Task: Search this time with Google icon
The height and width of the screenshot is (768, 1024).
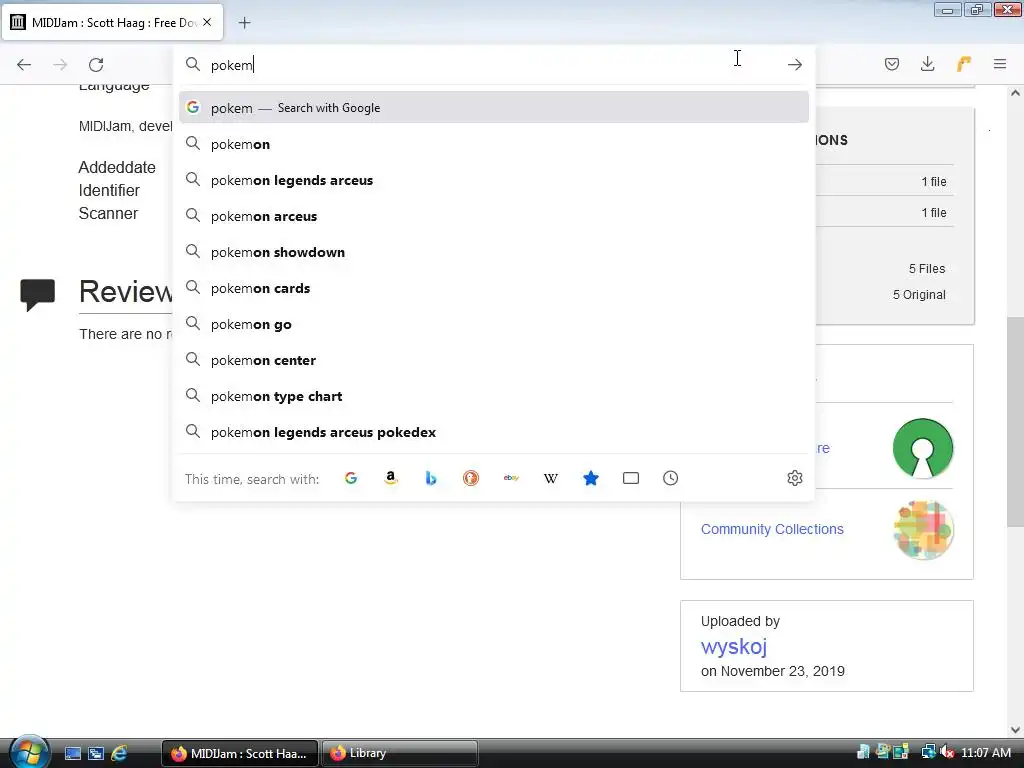Action: coord(351,478)
